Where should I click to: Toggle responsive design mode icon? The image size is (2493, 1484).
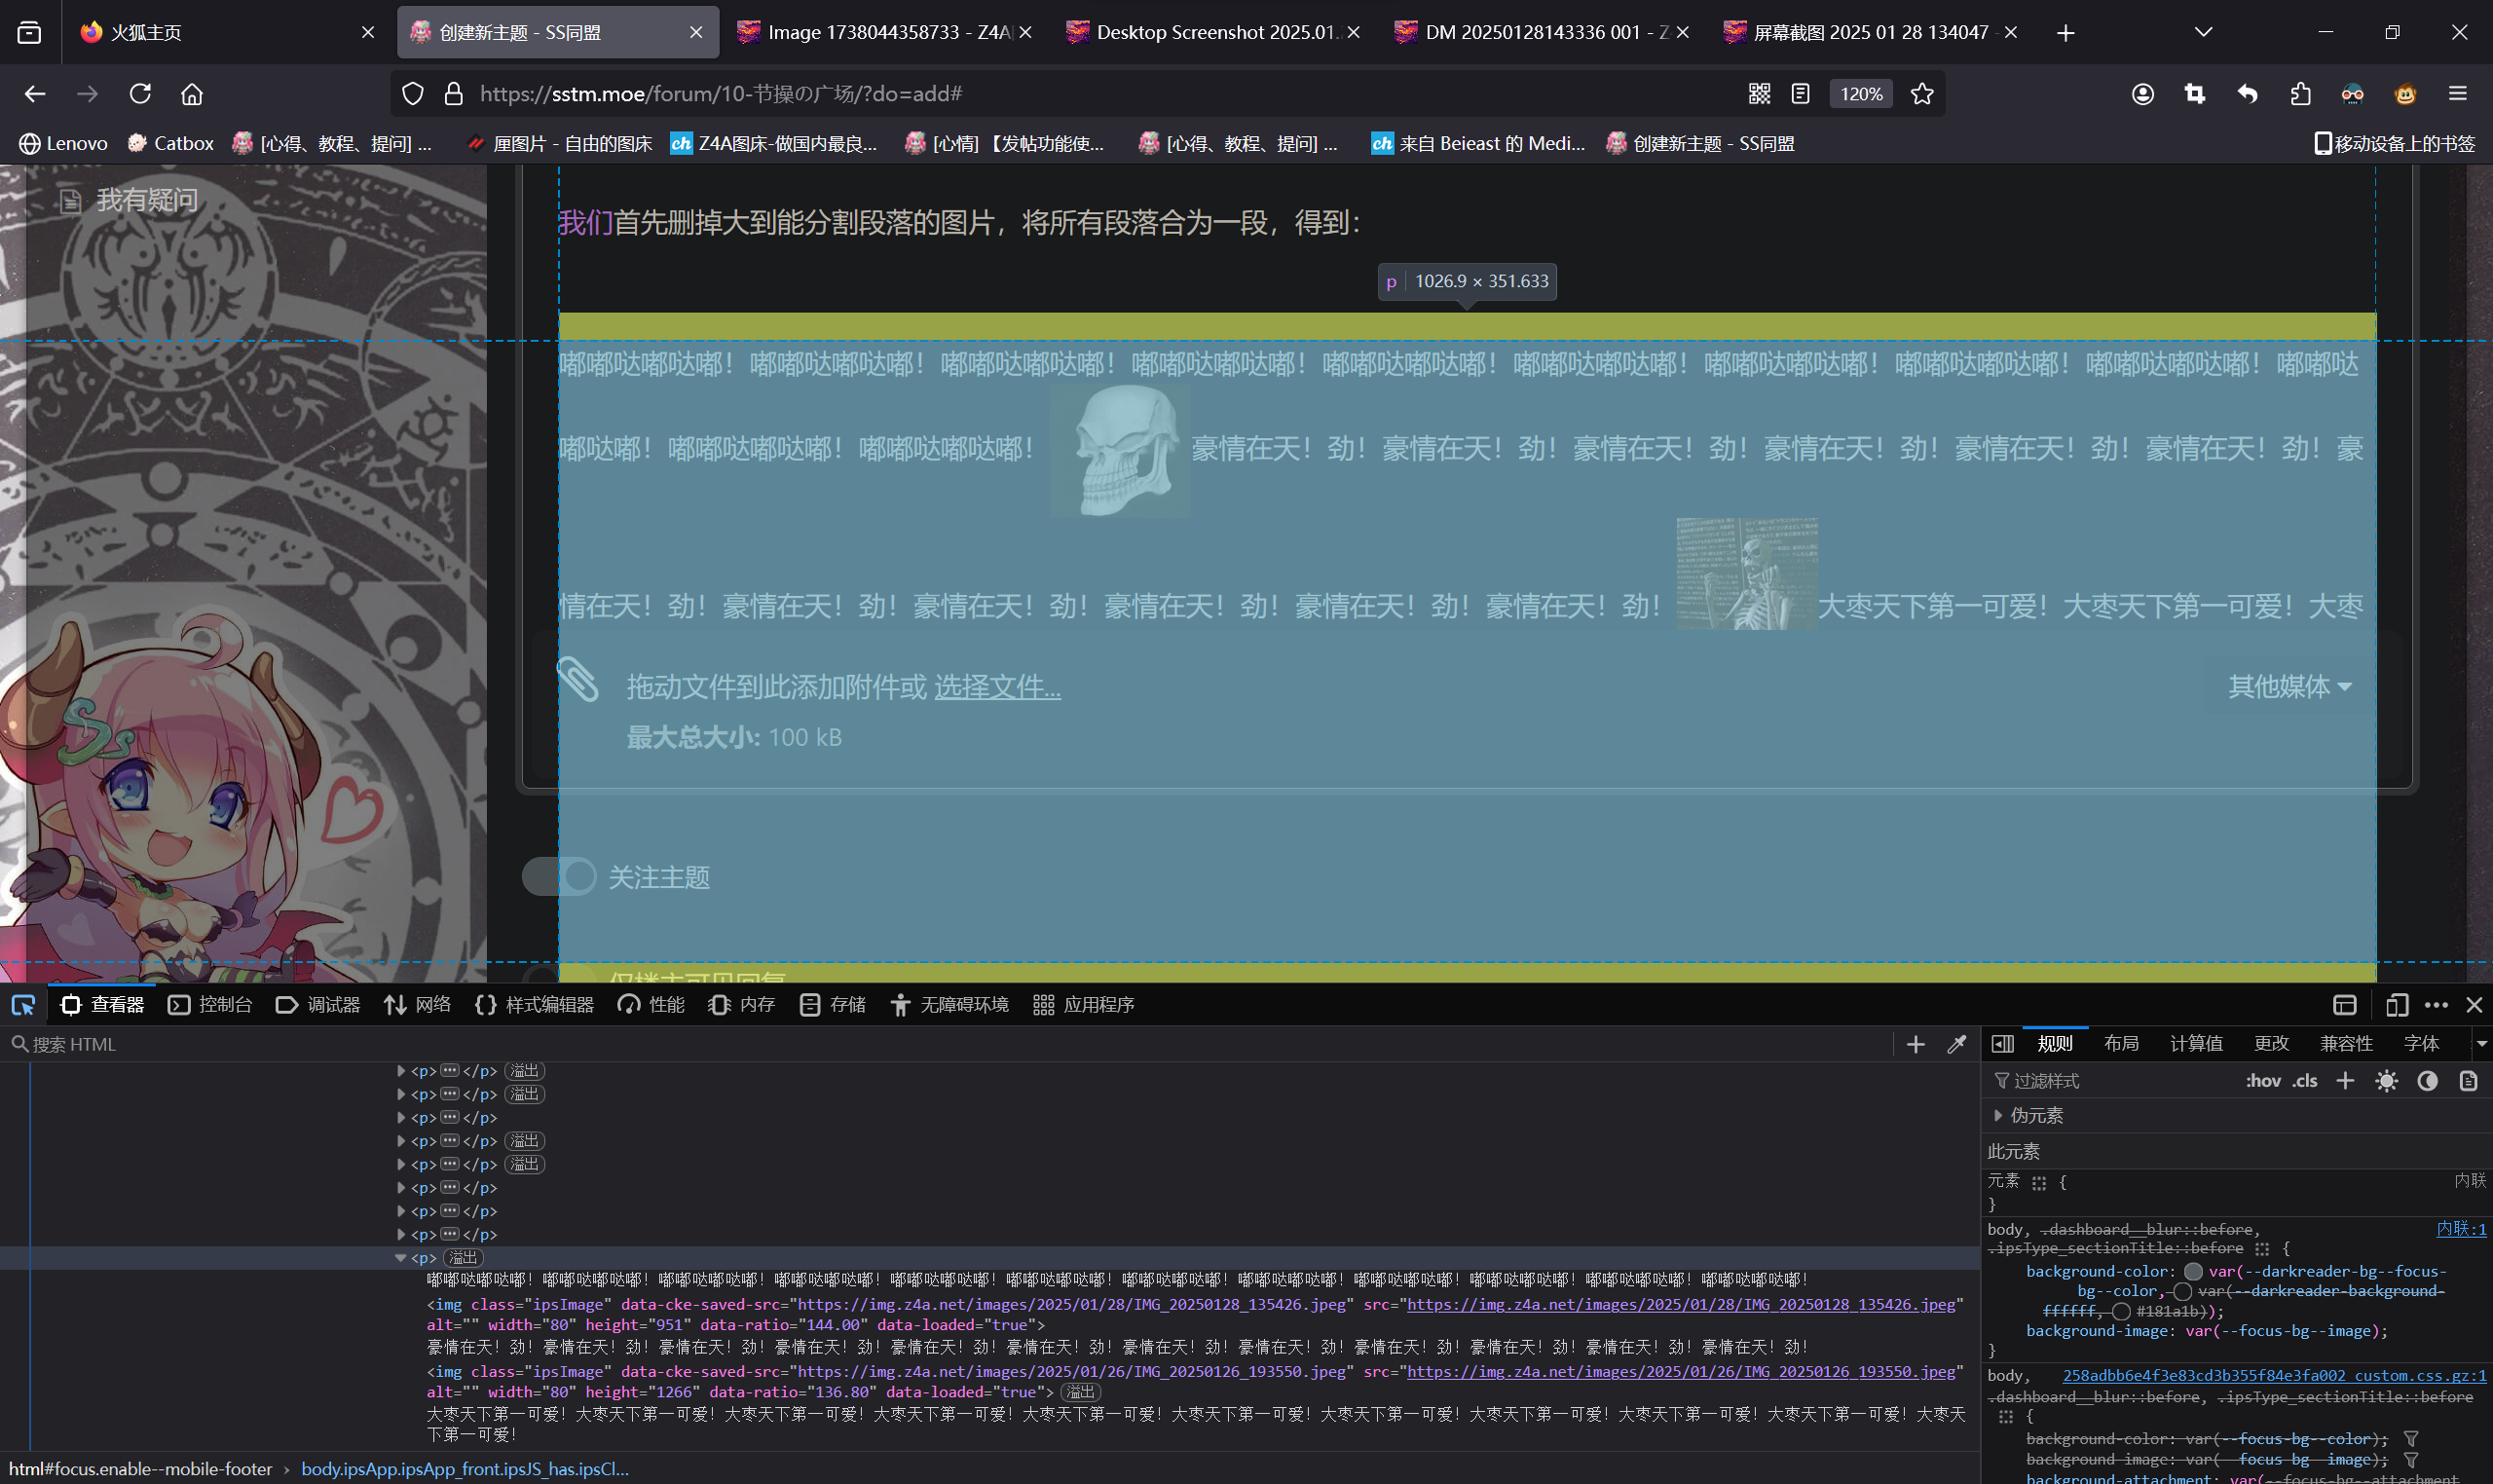tap(2396, 1004)
